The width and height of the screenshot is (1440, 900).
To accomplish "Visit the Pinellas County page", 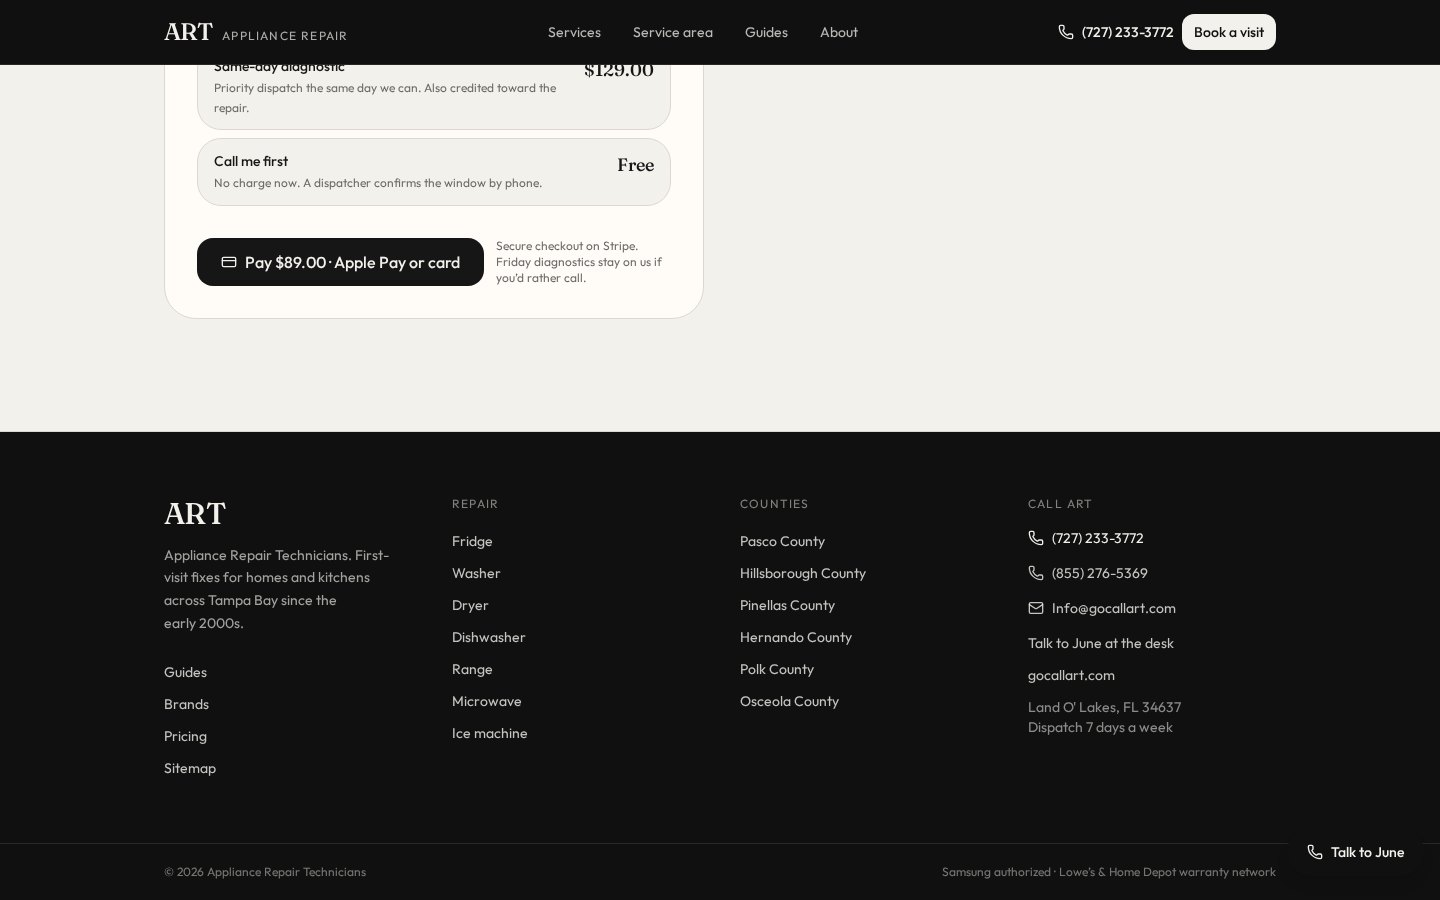I will pyautogui.click(x=787, y=605).
